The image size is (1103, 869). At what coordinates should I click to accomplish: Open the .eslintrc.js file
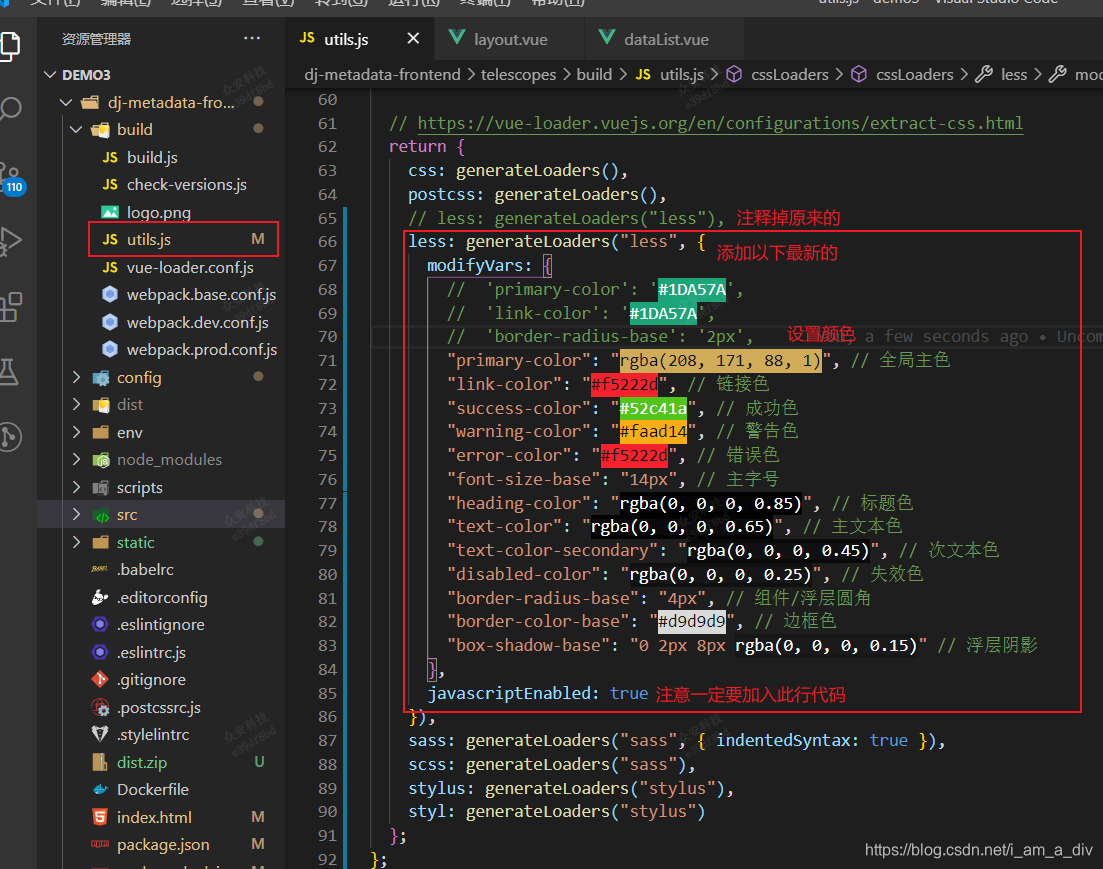(x=151, y=652)
